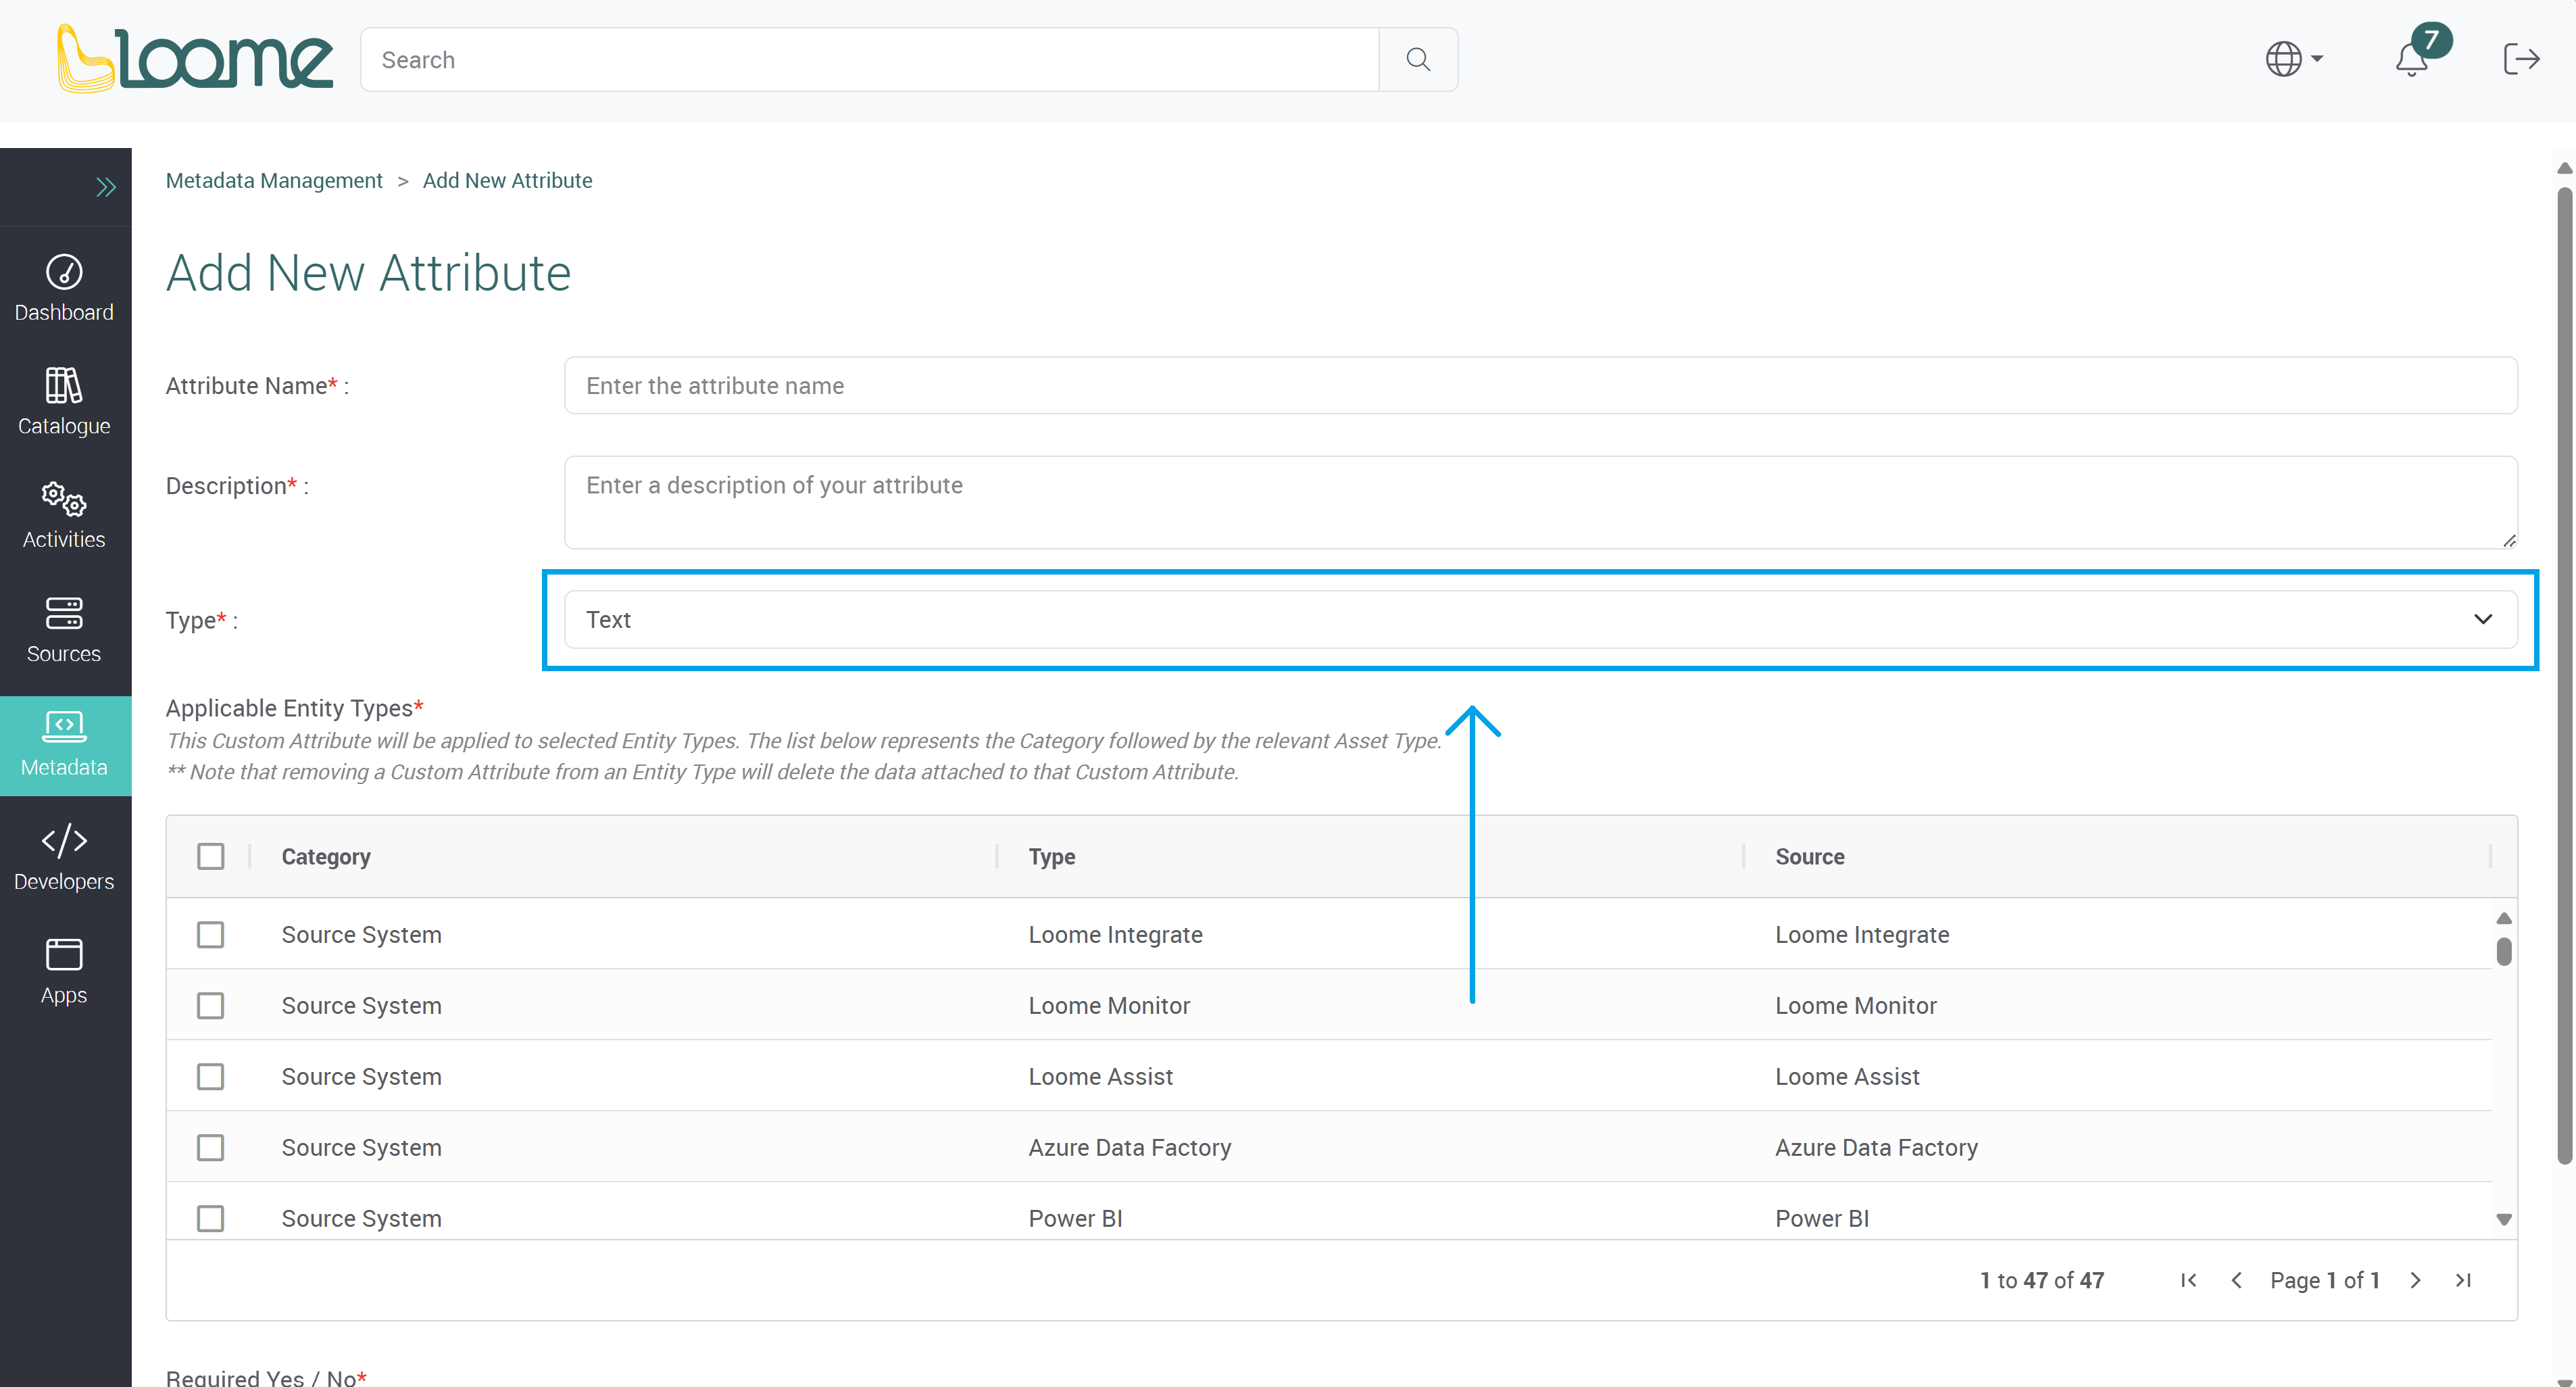Image resolution: width=2576 pixels, height=1387 pixels.
Task: Open the Apps sidebar item
Action: [x=64, y=972]
